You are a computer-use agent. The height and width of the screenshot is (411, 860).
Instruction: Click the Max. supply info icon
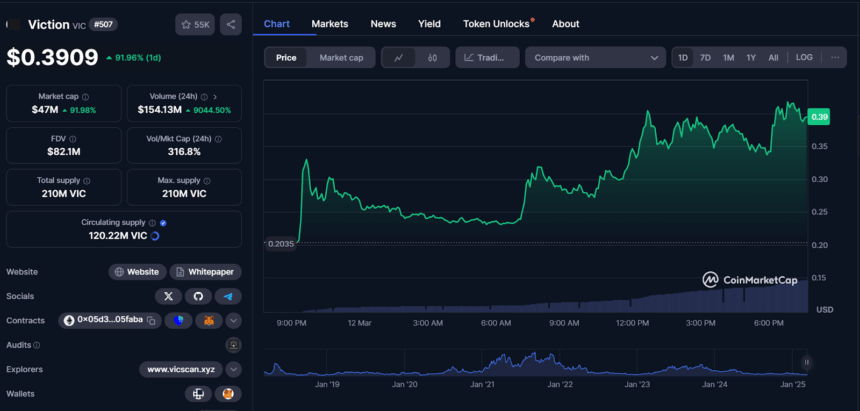tap(205, 181)
